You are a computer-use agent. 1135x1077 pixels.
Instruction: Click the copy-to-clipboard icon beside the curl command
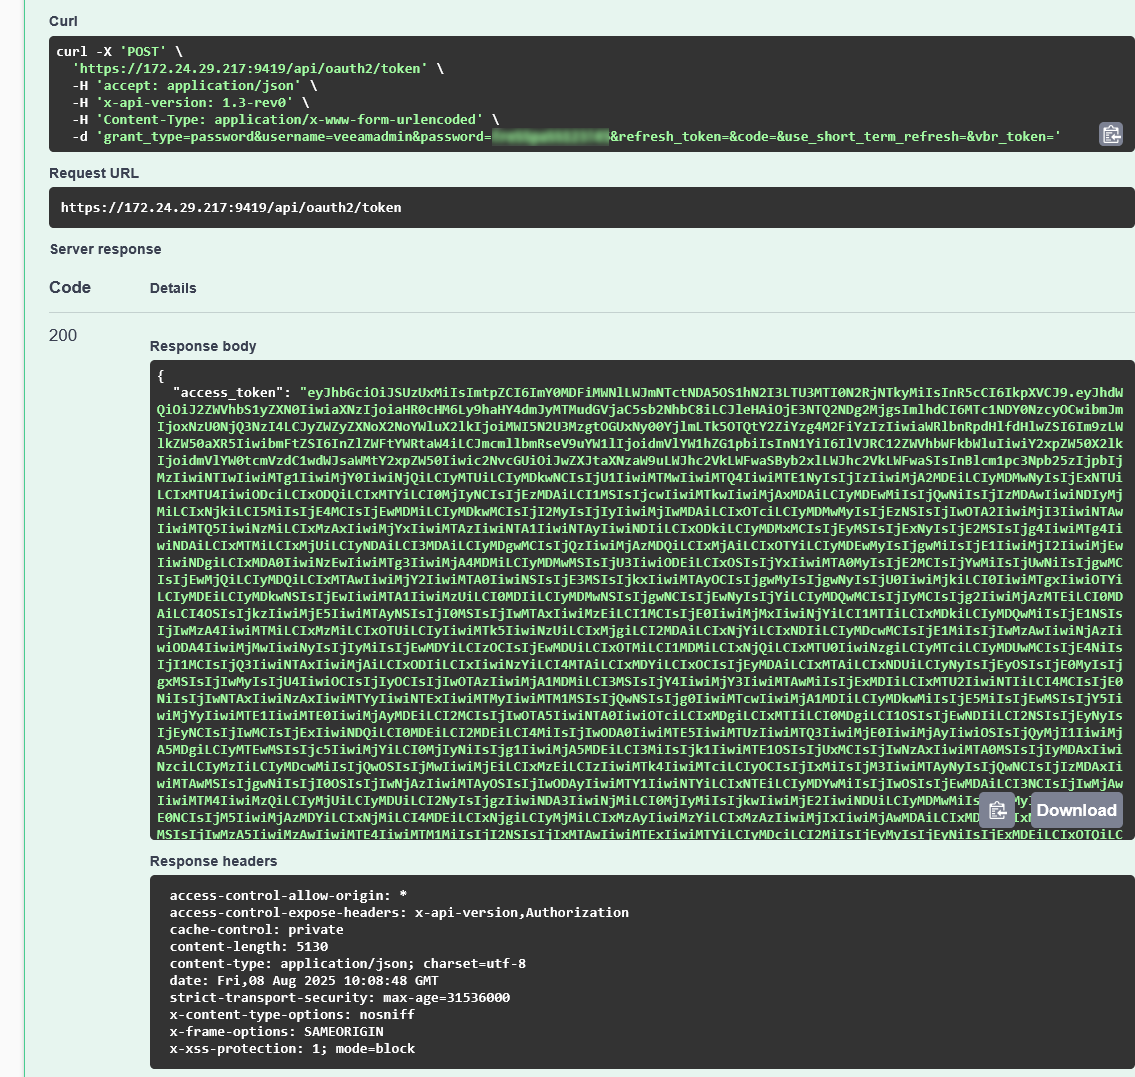(1110, 133)
